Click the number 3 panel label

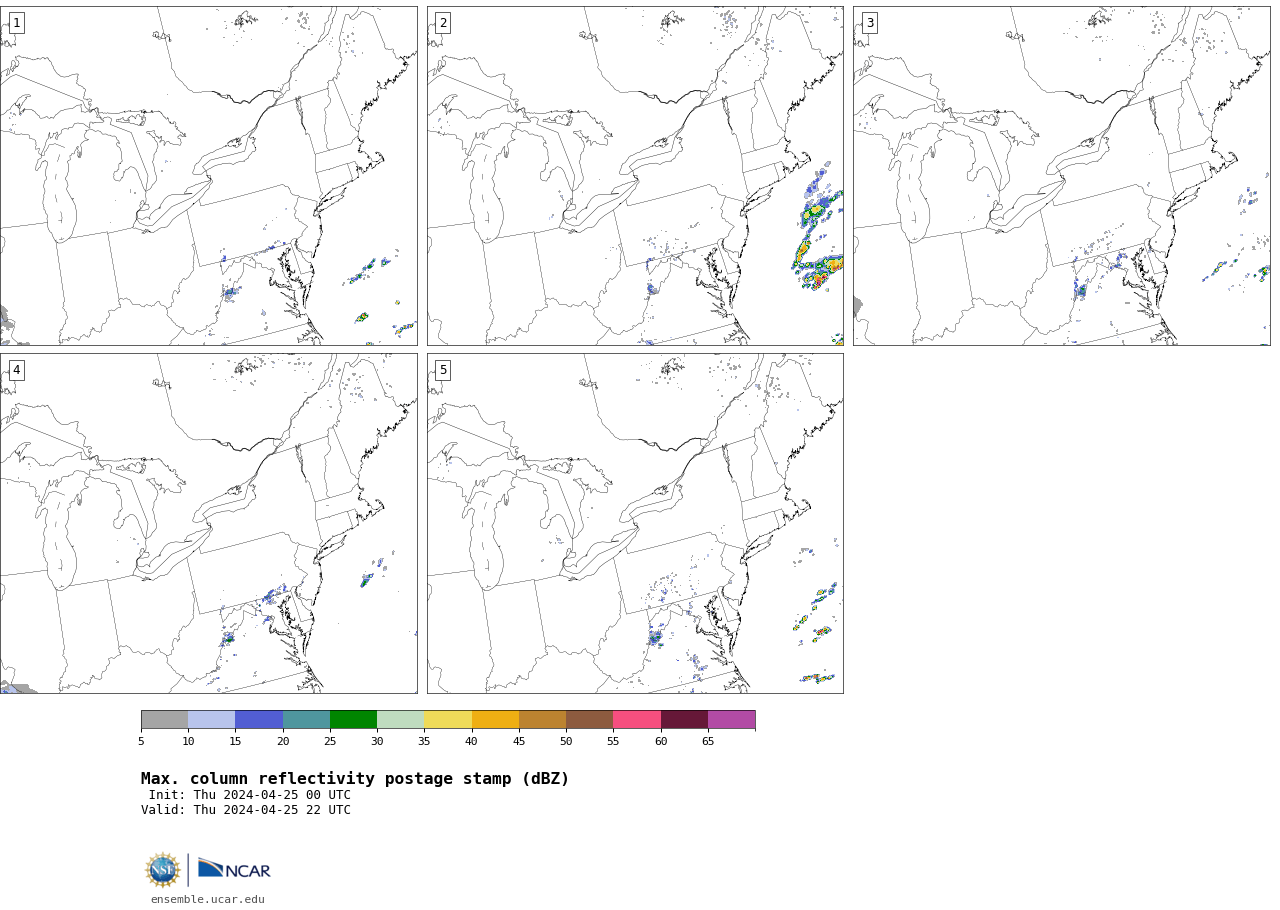pyautogui.click(x=869, y=23)
